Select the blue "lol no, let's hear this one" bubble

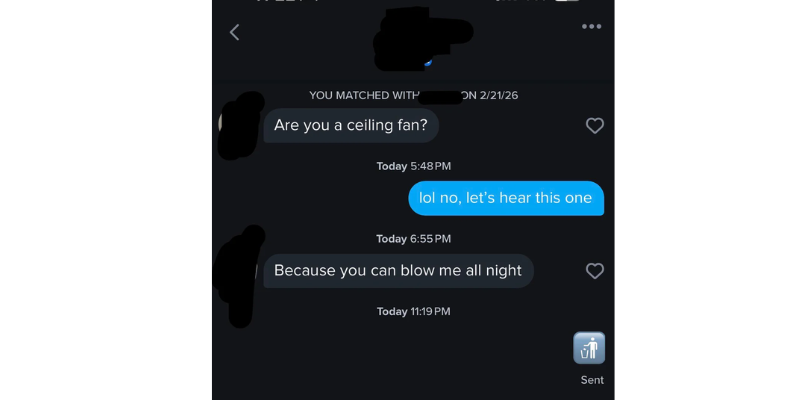(506, 198)
